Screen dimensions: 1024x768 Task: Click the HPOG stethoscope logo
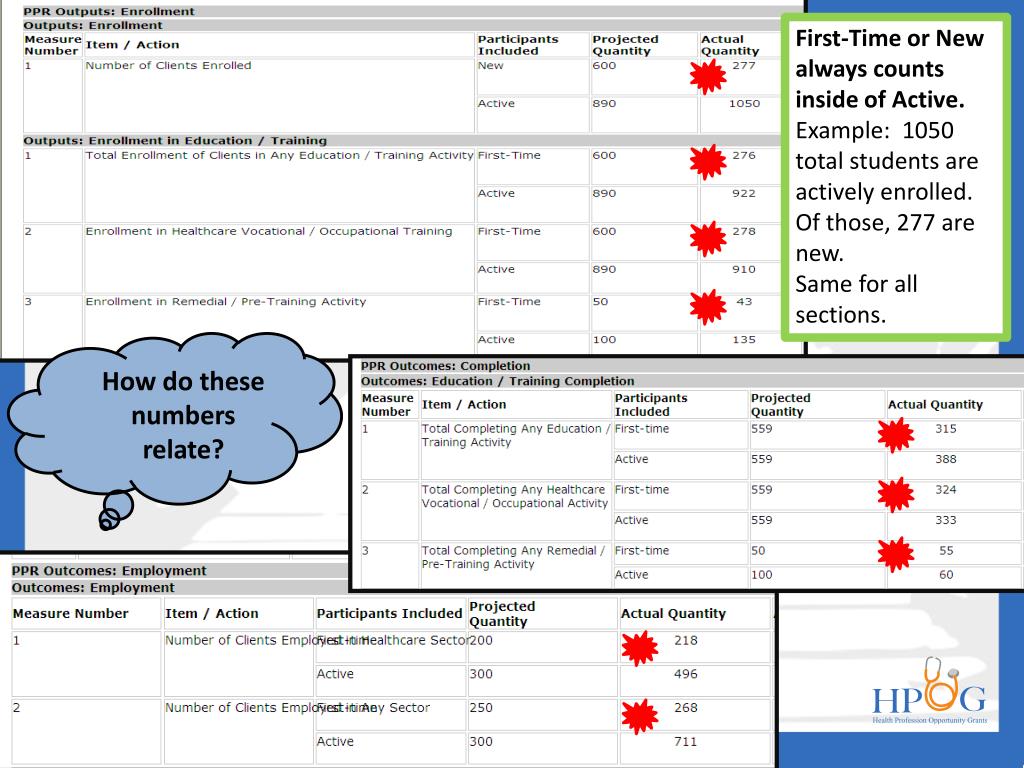coord(929,691)
